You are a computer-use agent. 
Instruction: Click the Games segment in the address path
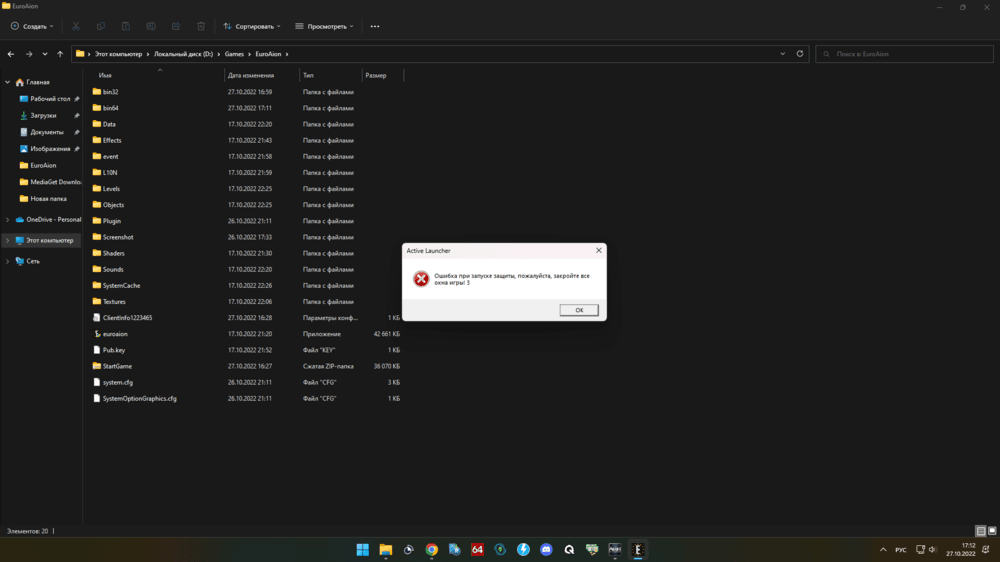[234, 54]
